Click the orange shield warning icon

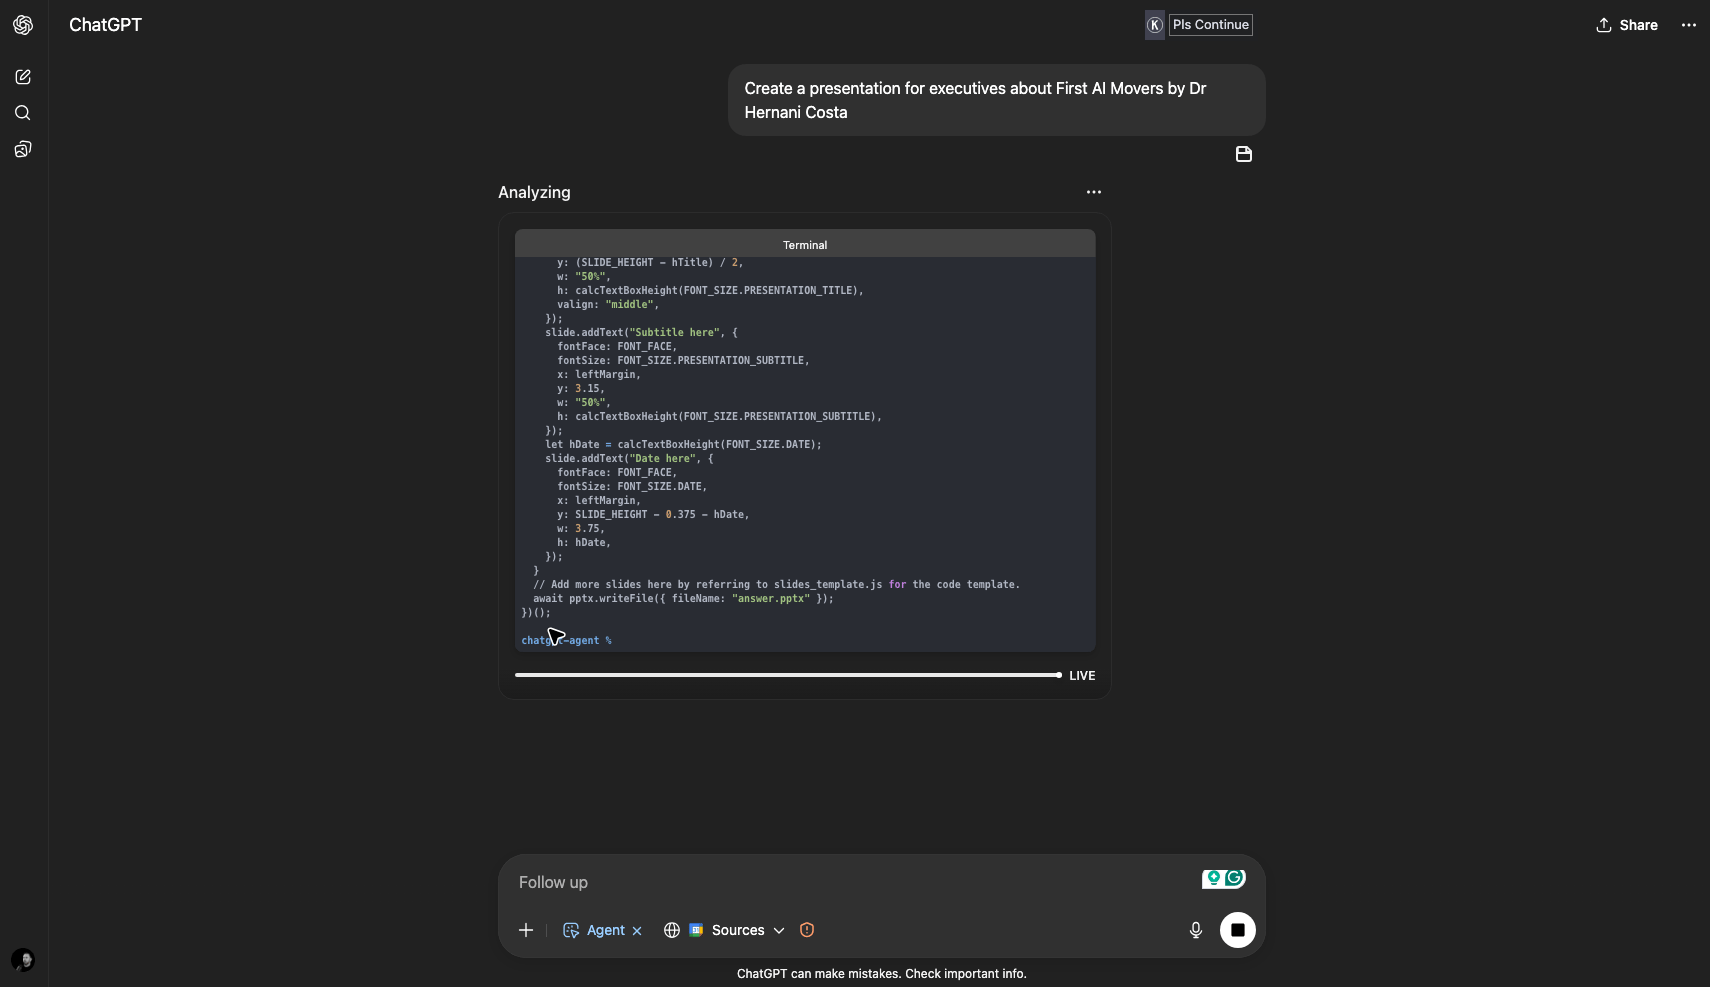(x=807, y=930)
